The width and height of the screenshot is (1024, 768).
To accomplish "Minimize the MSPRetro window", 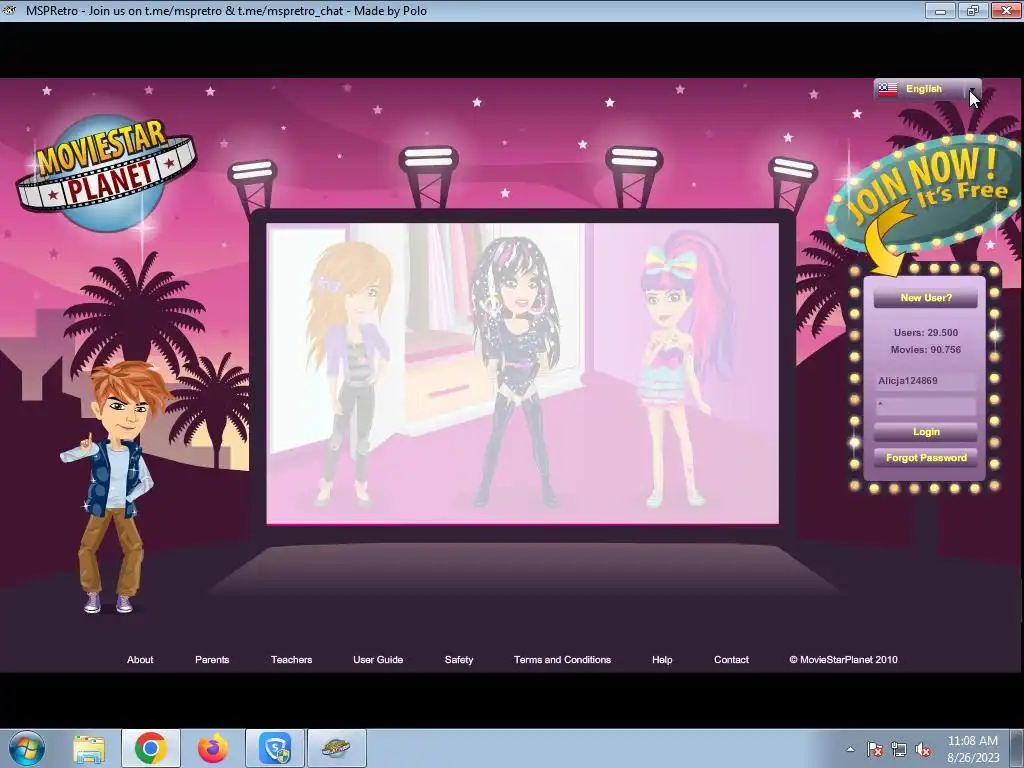I will tap(940, 10).
